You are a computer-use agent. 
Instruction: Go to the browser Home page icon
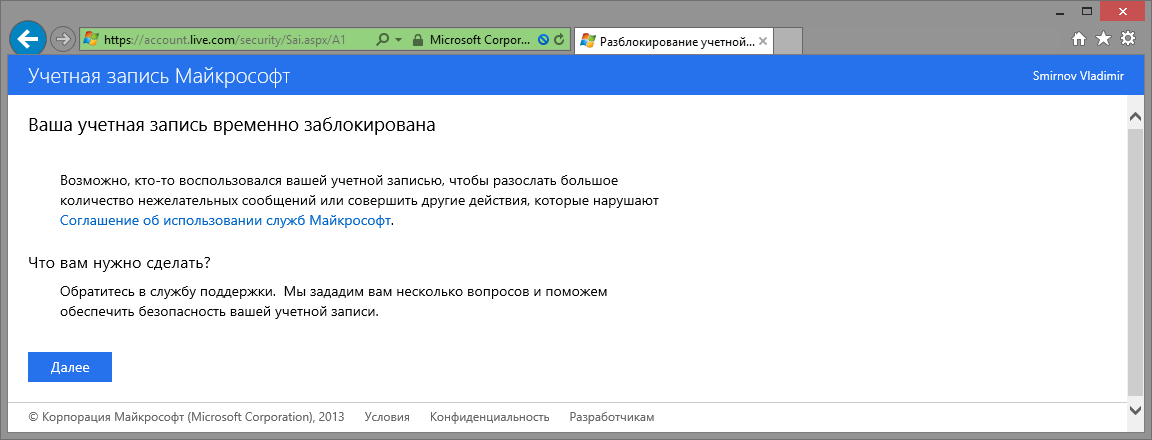coord(1079,39)
